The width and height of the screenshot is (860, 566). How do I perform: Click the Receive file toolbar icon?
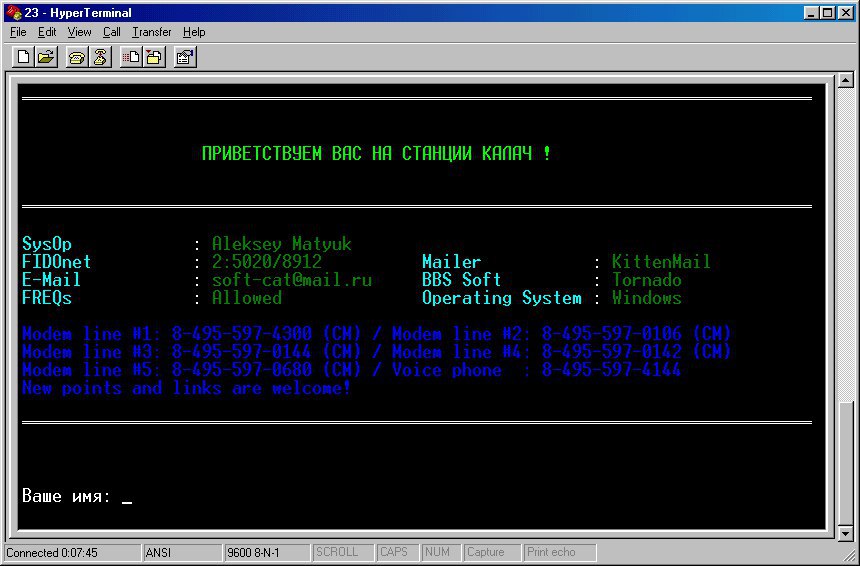point(155,57)
